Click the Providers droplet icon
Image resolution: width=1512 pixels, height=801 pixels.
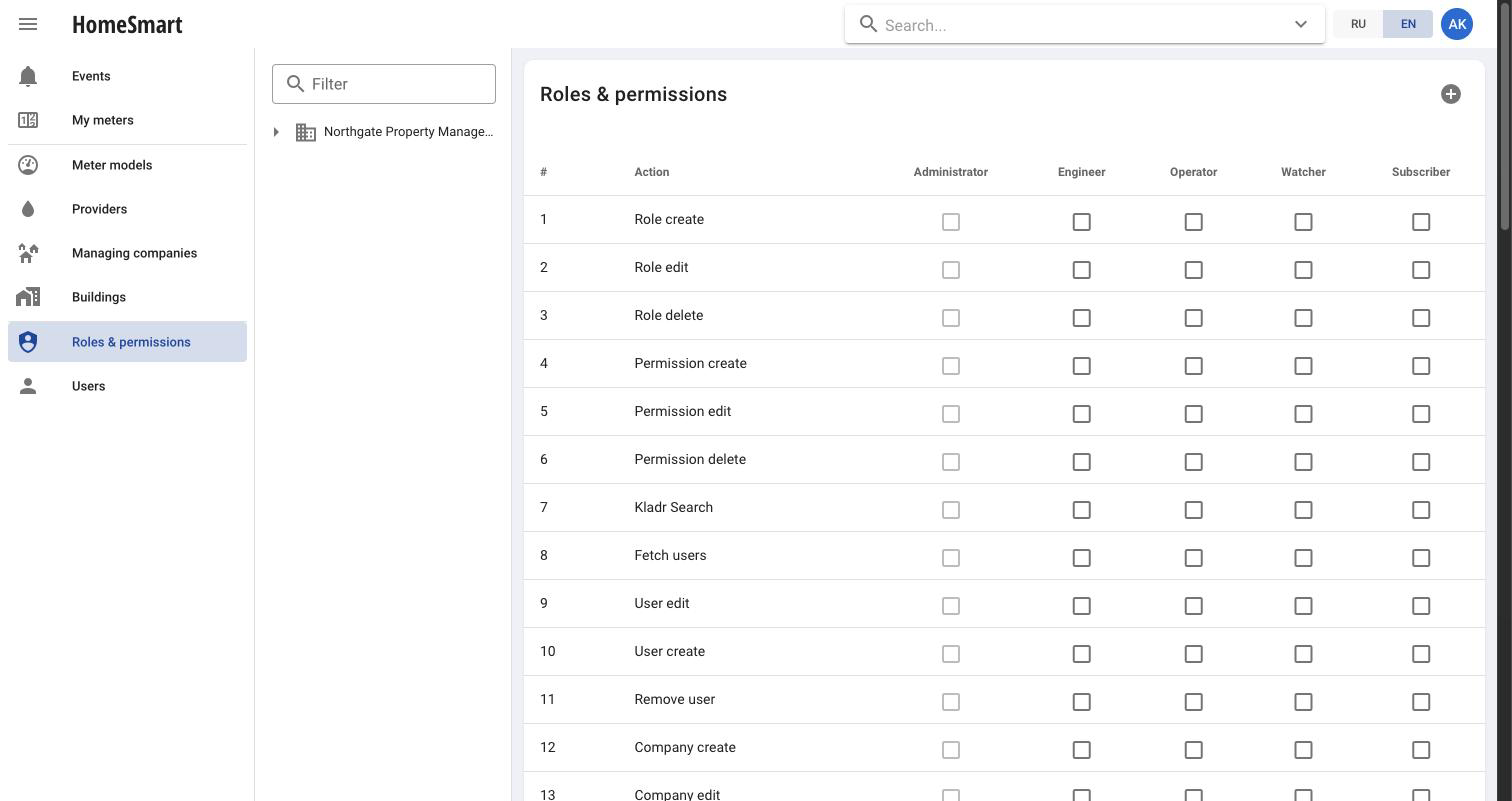point(28,209)
